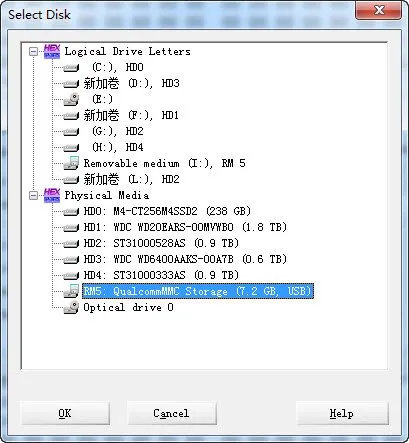Screen dimensions: 409x443
Task: Confirm selection with the OK button
Action: [x=65, y=413]
